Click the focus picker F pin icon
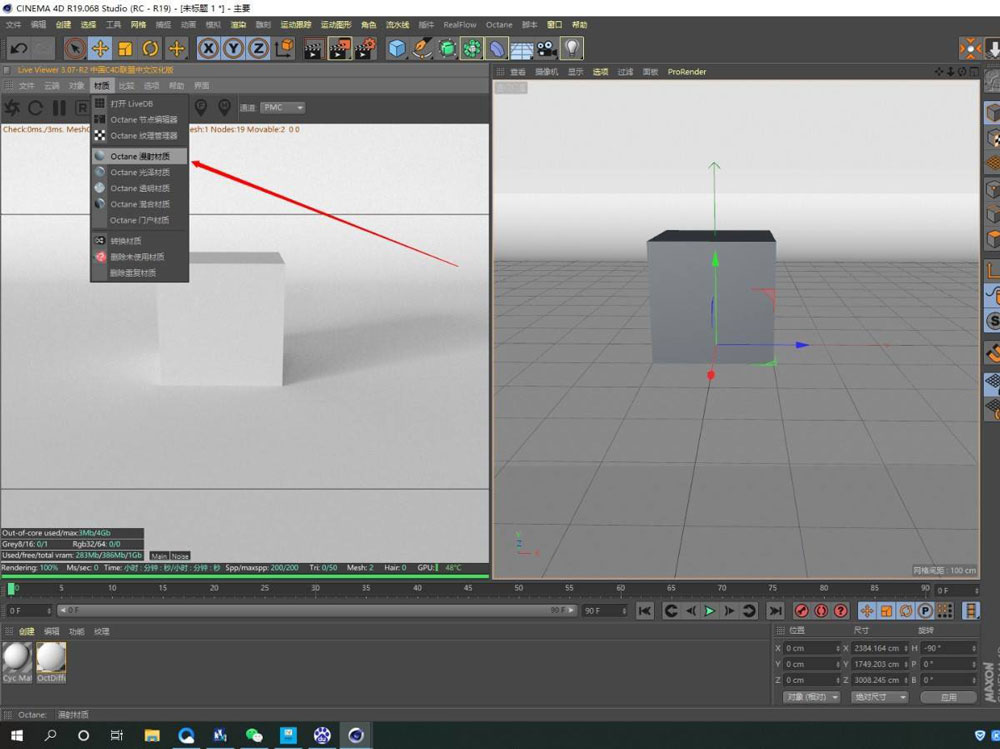Screen dimensions: 1000x749 pyautogui.click(x=201, y=107)
